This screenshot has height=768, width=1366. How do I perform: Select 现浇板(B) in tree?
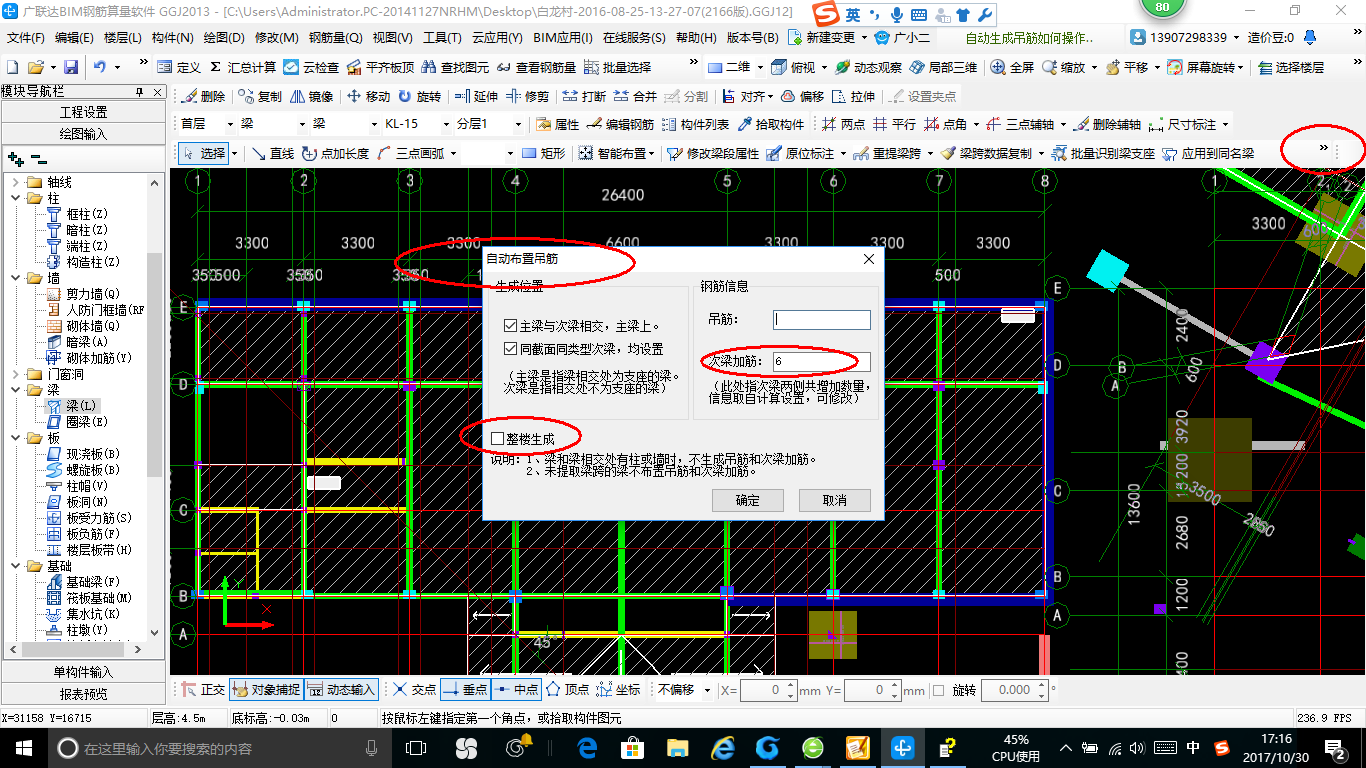(92, 454)
